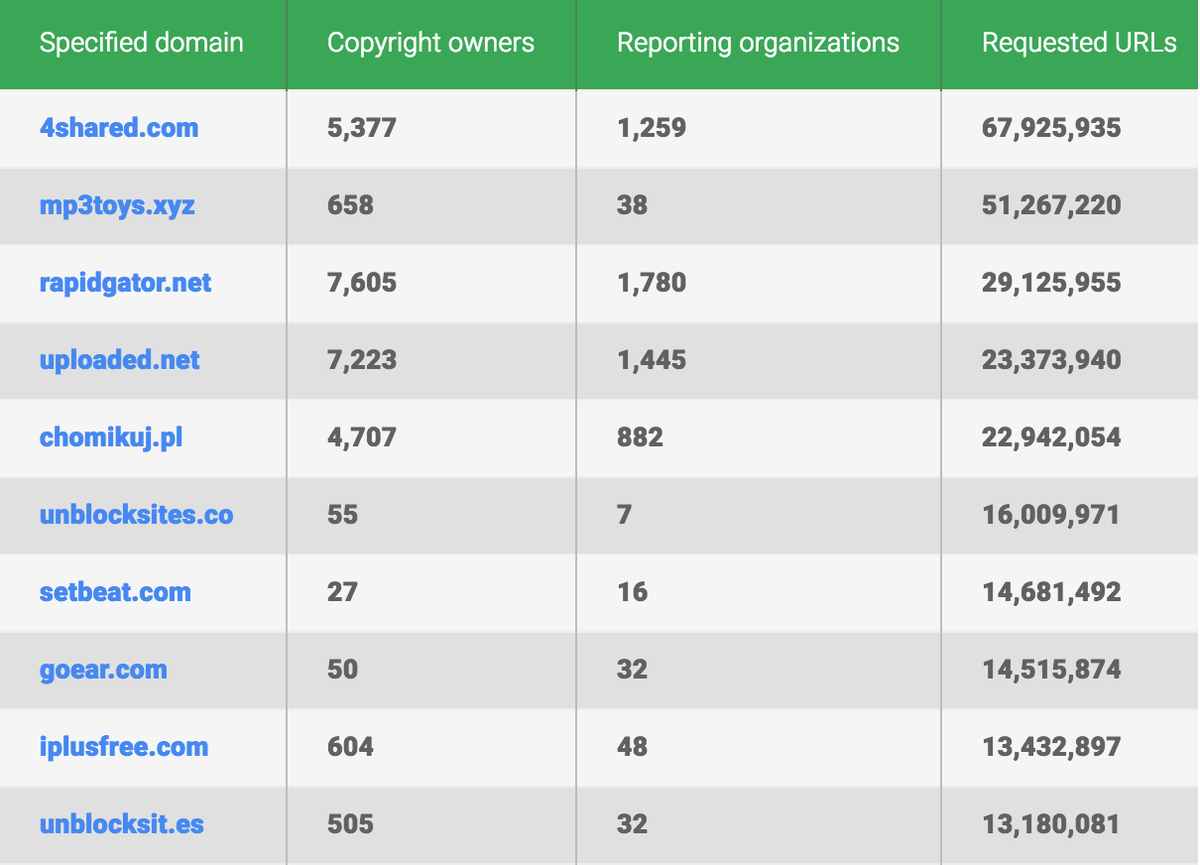Image resolution: width=1200 pixels, height=865 pixels.
Task: Select the 1,445 reporting organizations cell
Action: click(x=652, y=360)
